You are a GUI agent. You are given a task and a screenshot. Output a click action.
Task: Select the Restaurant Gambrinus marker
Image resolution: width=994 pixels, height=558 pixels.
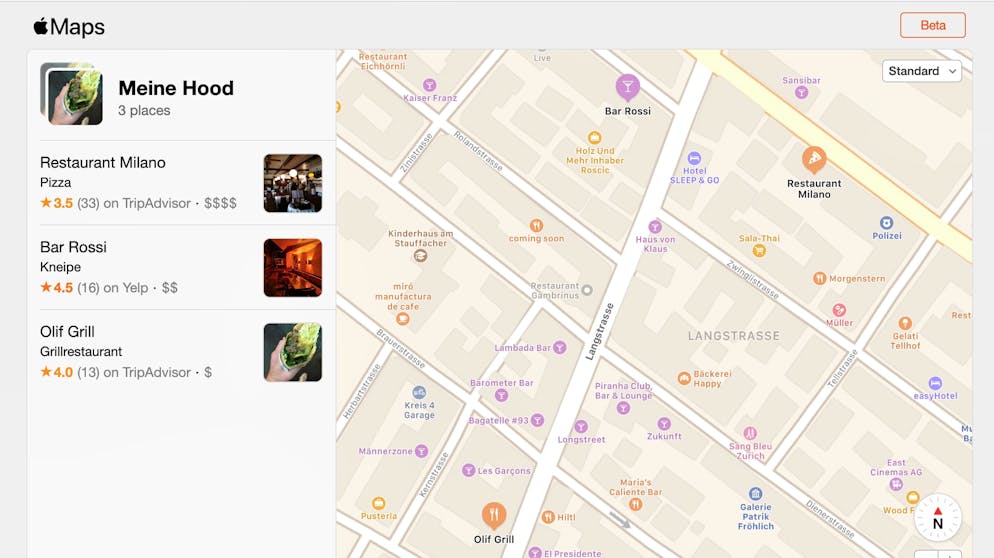coord(587,290)
